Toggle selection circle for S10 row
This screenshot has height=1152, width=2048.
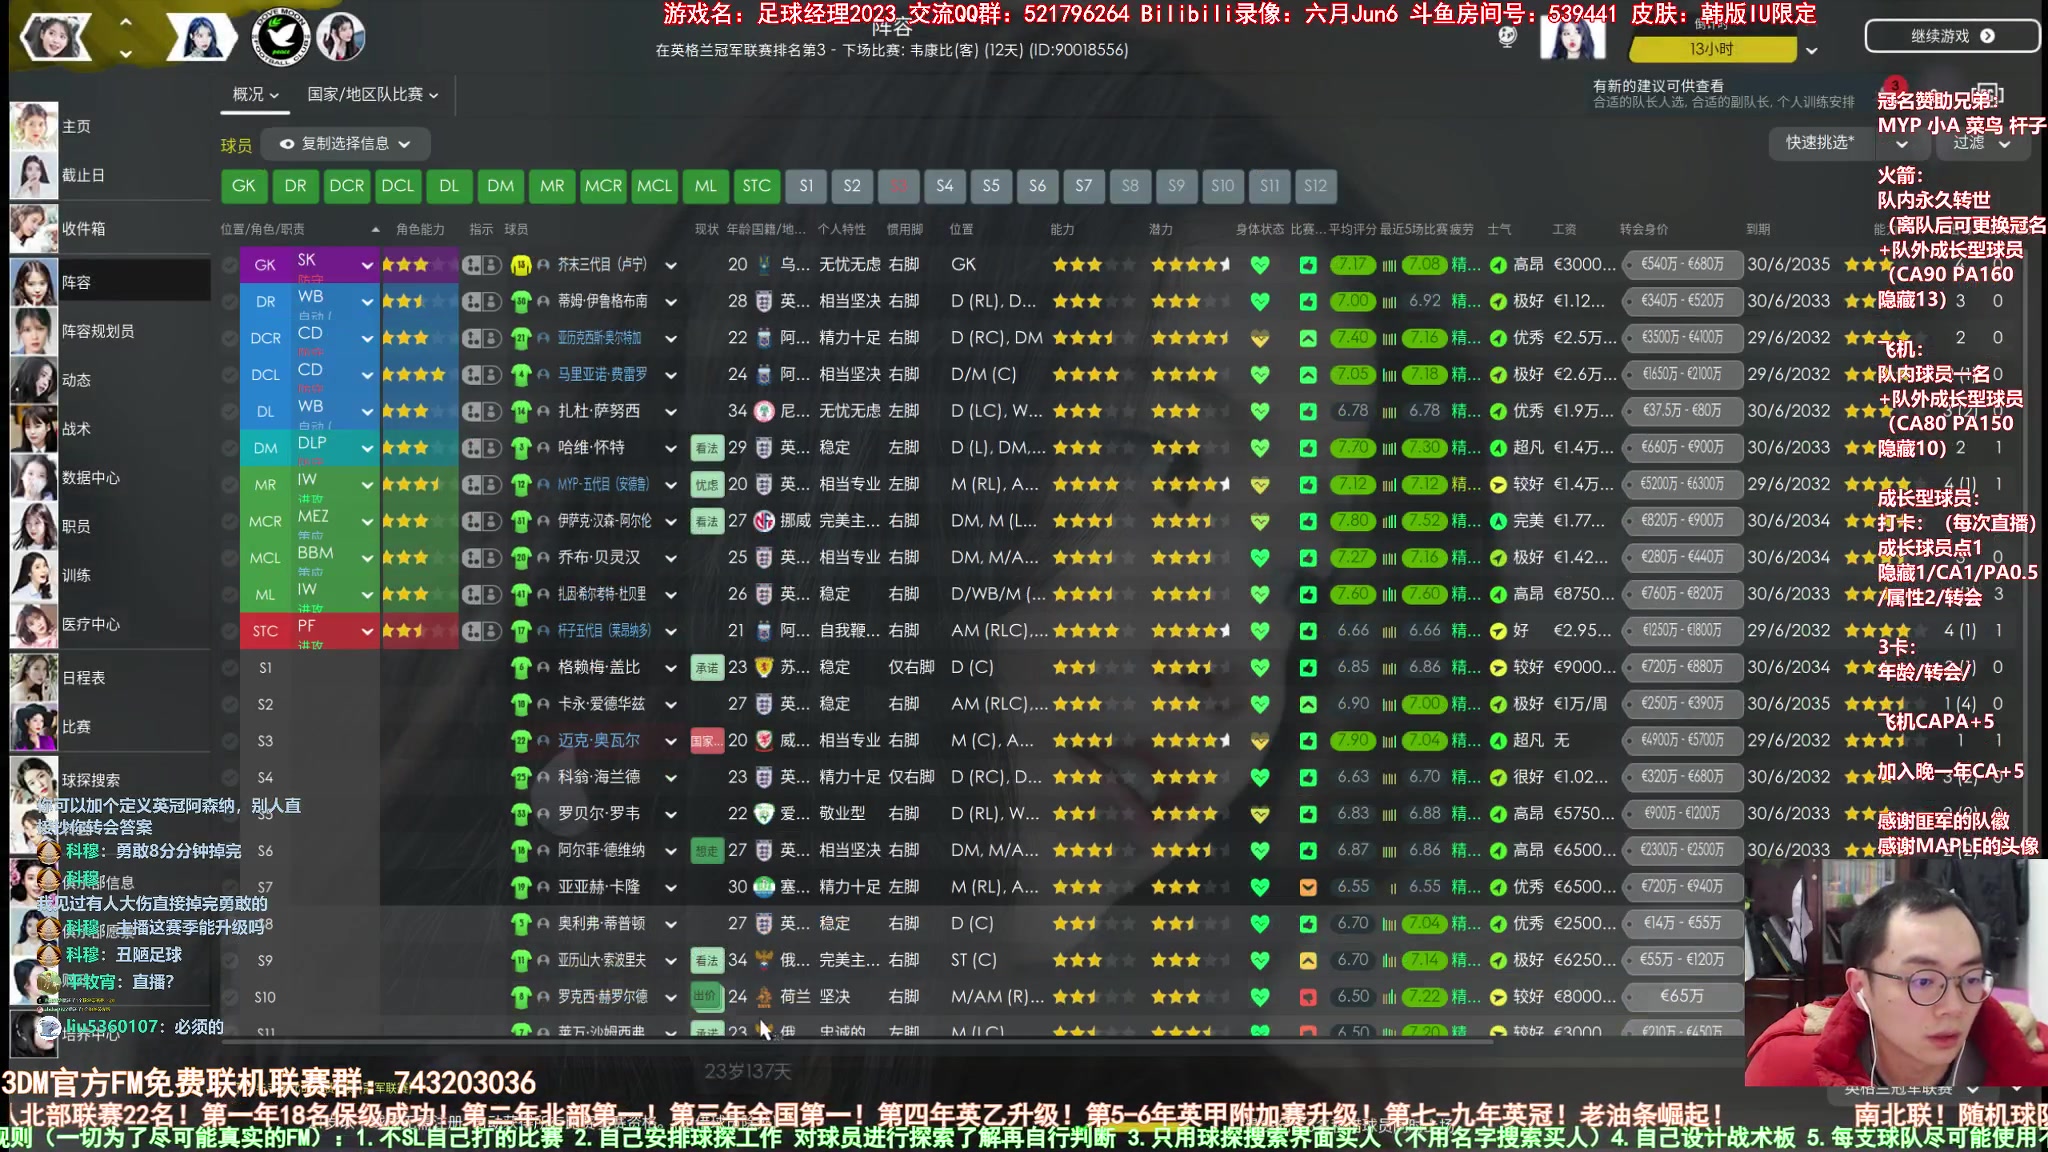tap(230, 997)
